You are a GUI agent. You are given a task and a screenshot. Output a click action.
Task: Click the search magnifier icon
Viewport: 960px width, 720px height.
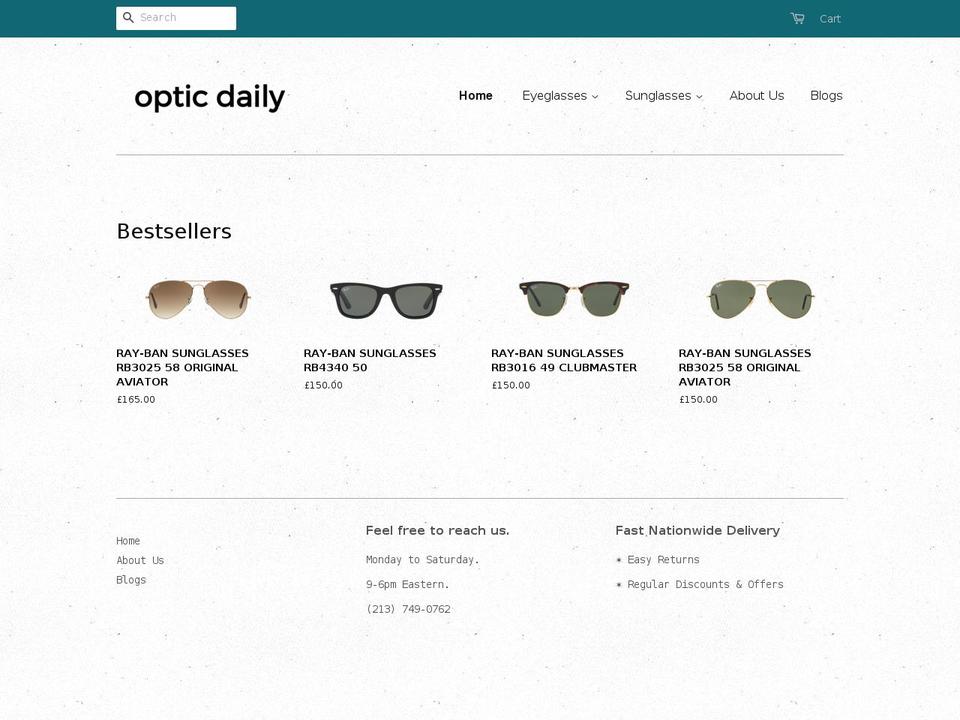click(x=128, y=18)
